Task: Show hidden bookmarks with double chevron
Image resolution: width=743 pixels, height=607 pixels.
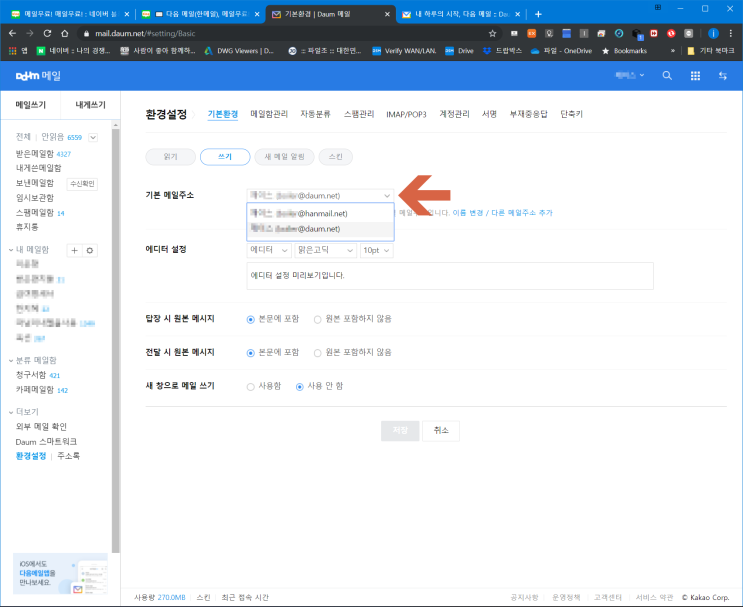Action: 672,51
